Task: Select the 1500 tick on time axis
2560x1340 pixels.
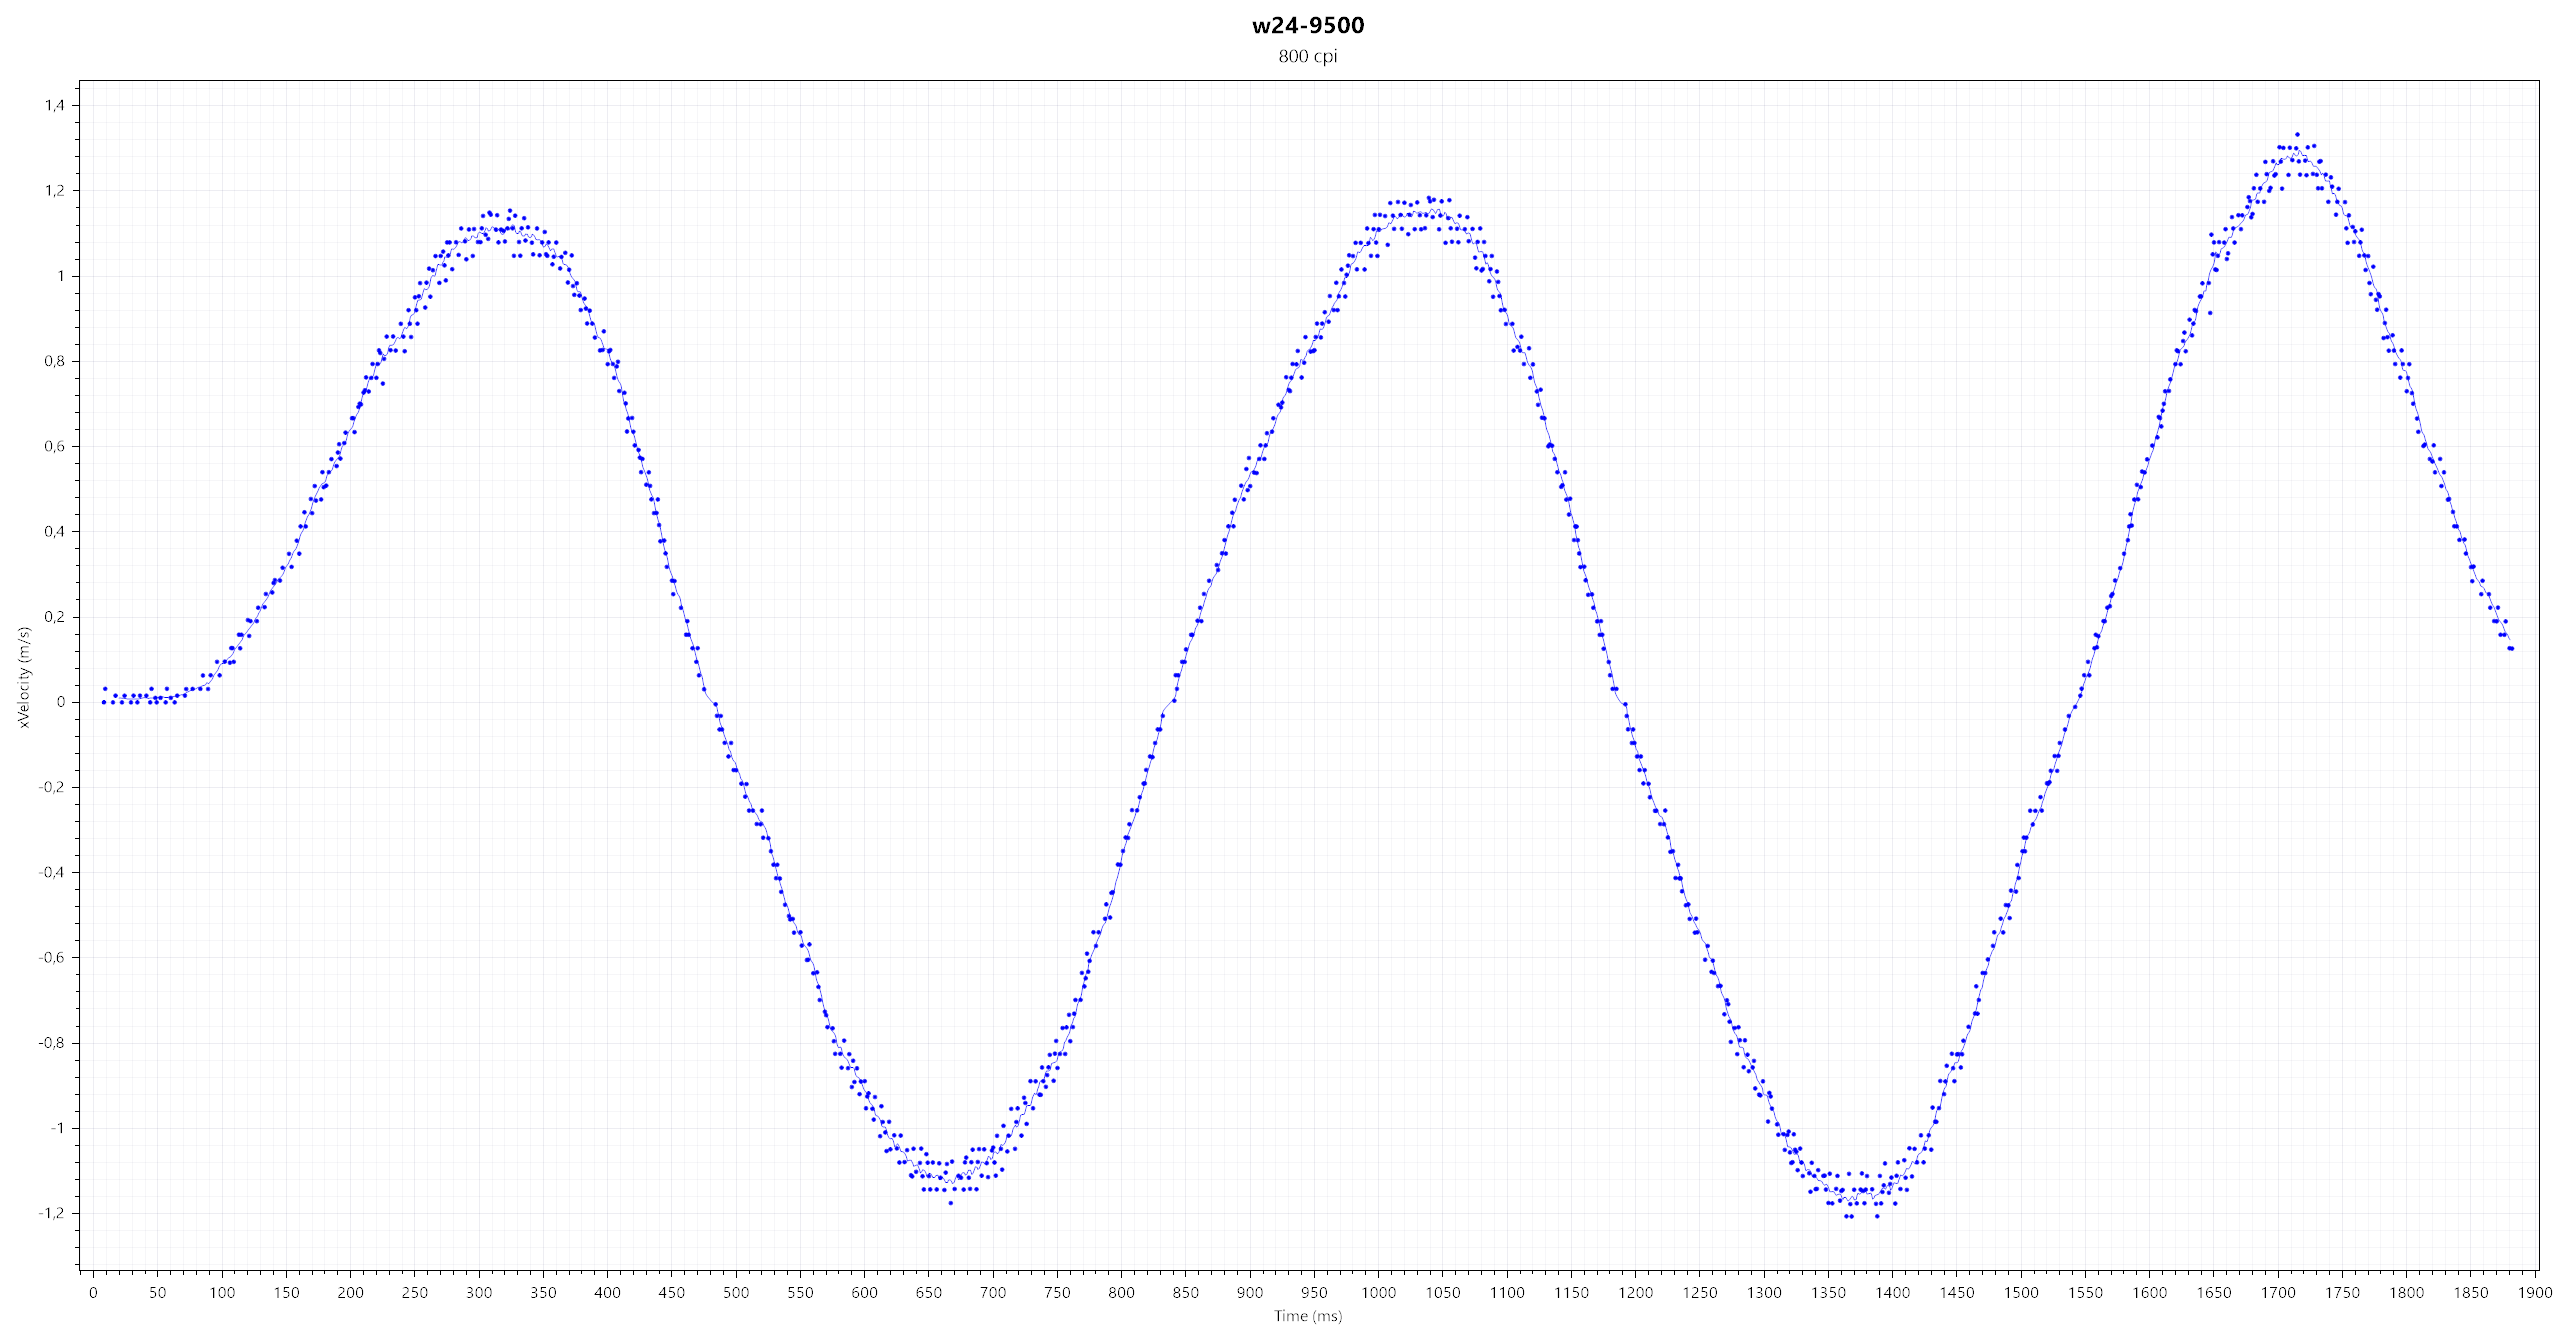Action: (x=2021, y=1292)
